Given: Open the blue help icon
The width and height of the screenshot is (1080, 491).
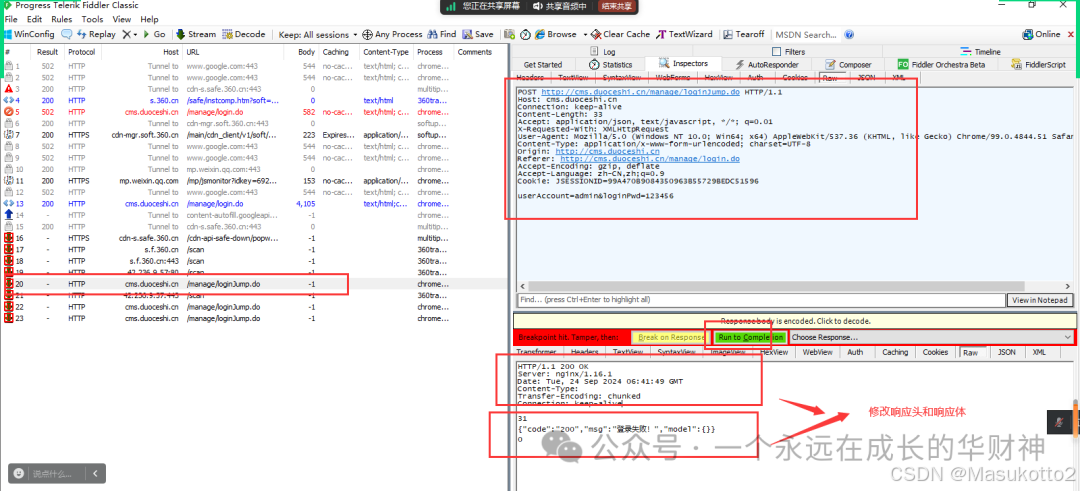Looking at the screenshot, I should [849, 34].
